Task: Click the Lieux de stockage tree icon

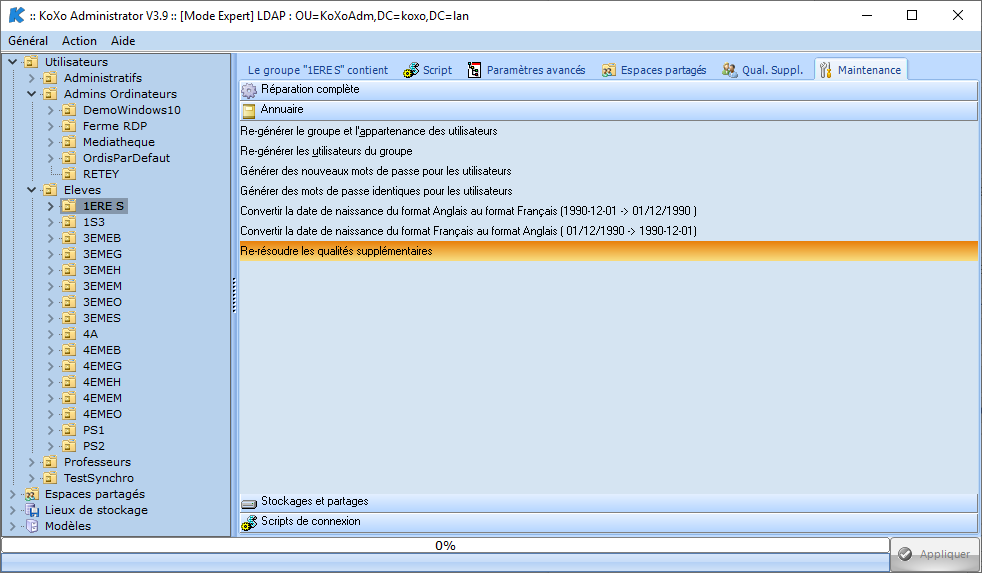Action: [x=31, y=510]
